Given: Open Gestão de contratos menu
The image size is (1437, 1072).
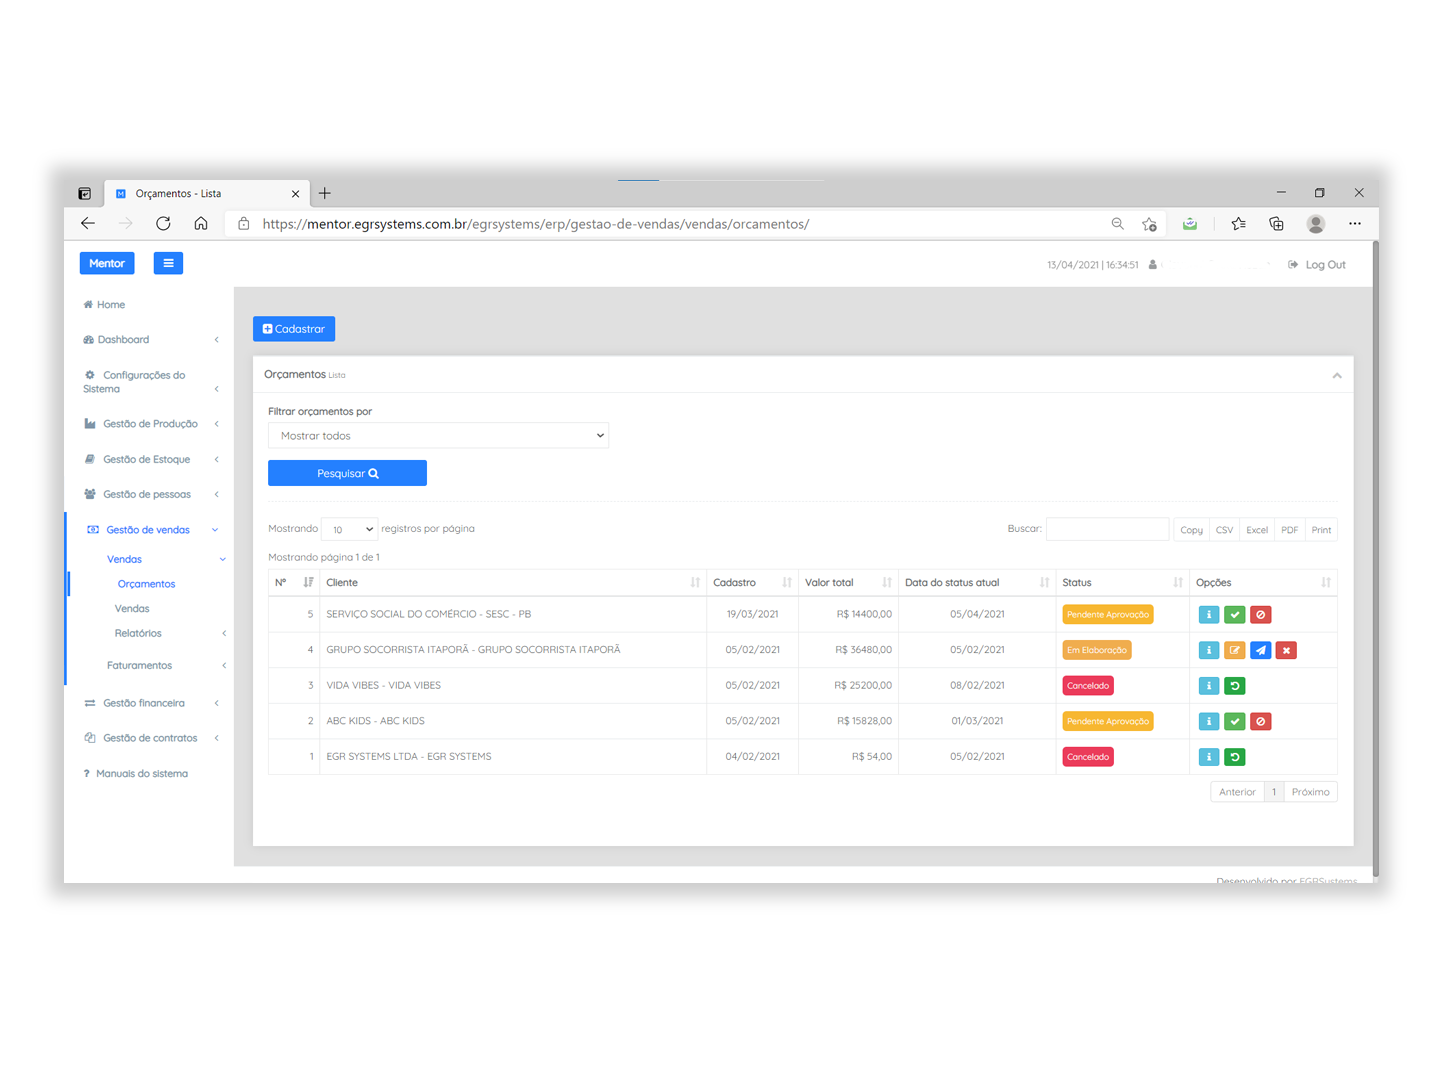Looking at the screenshot, I should (150, 739).
